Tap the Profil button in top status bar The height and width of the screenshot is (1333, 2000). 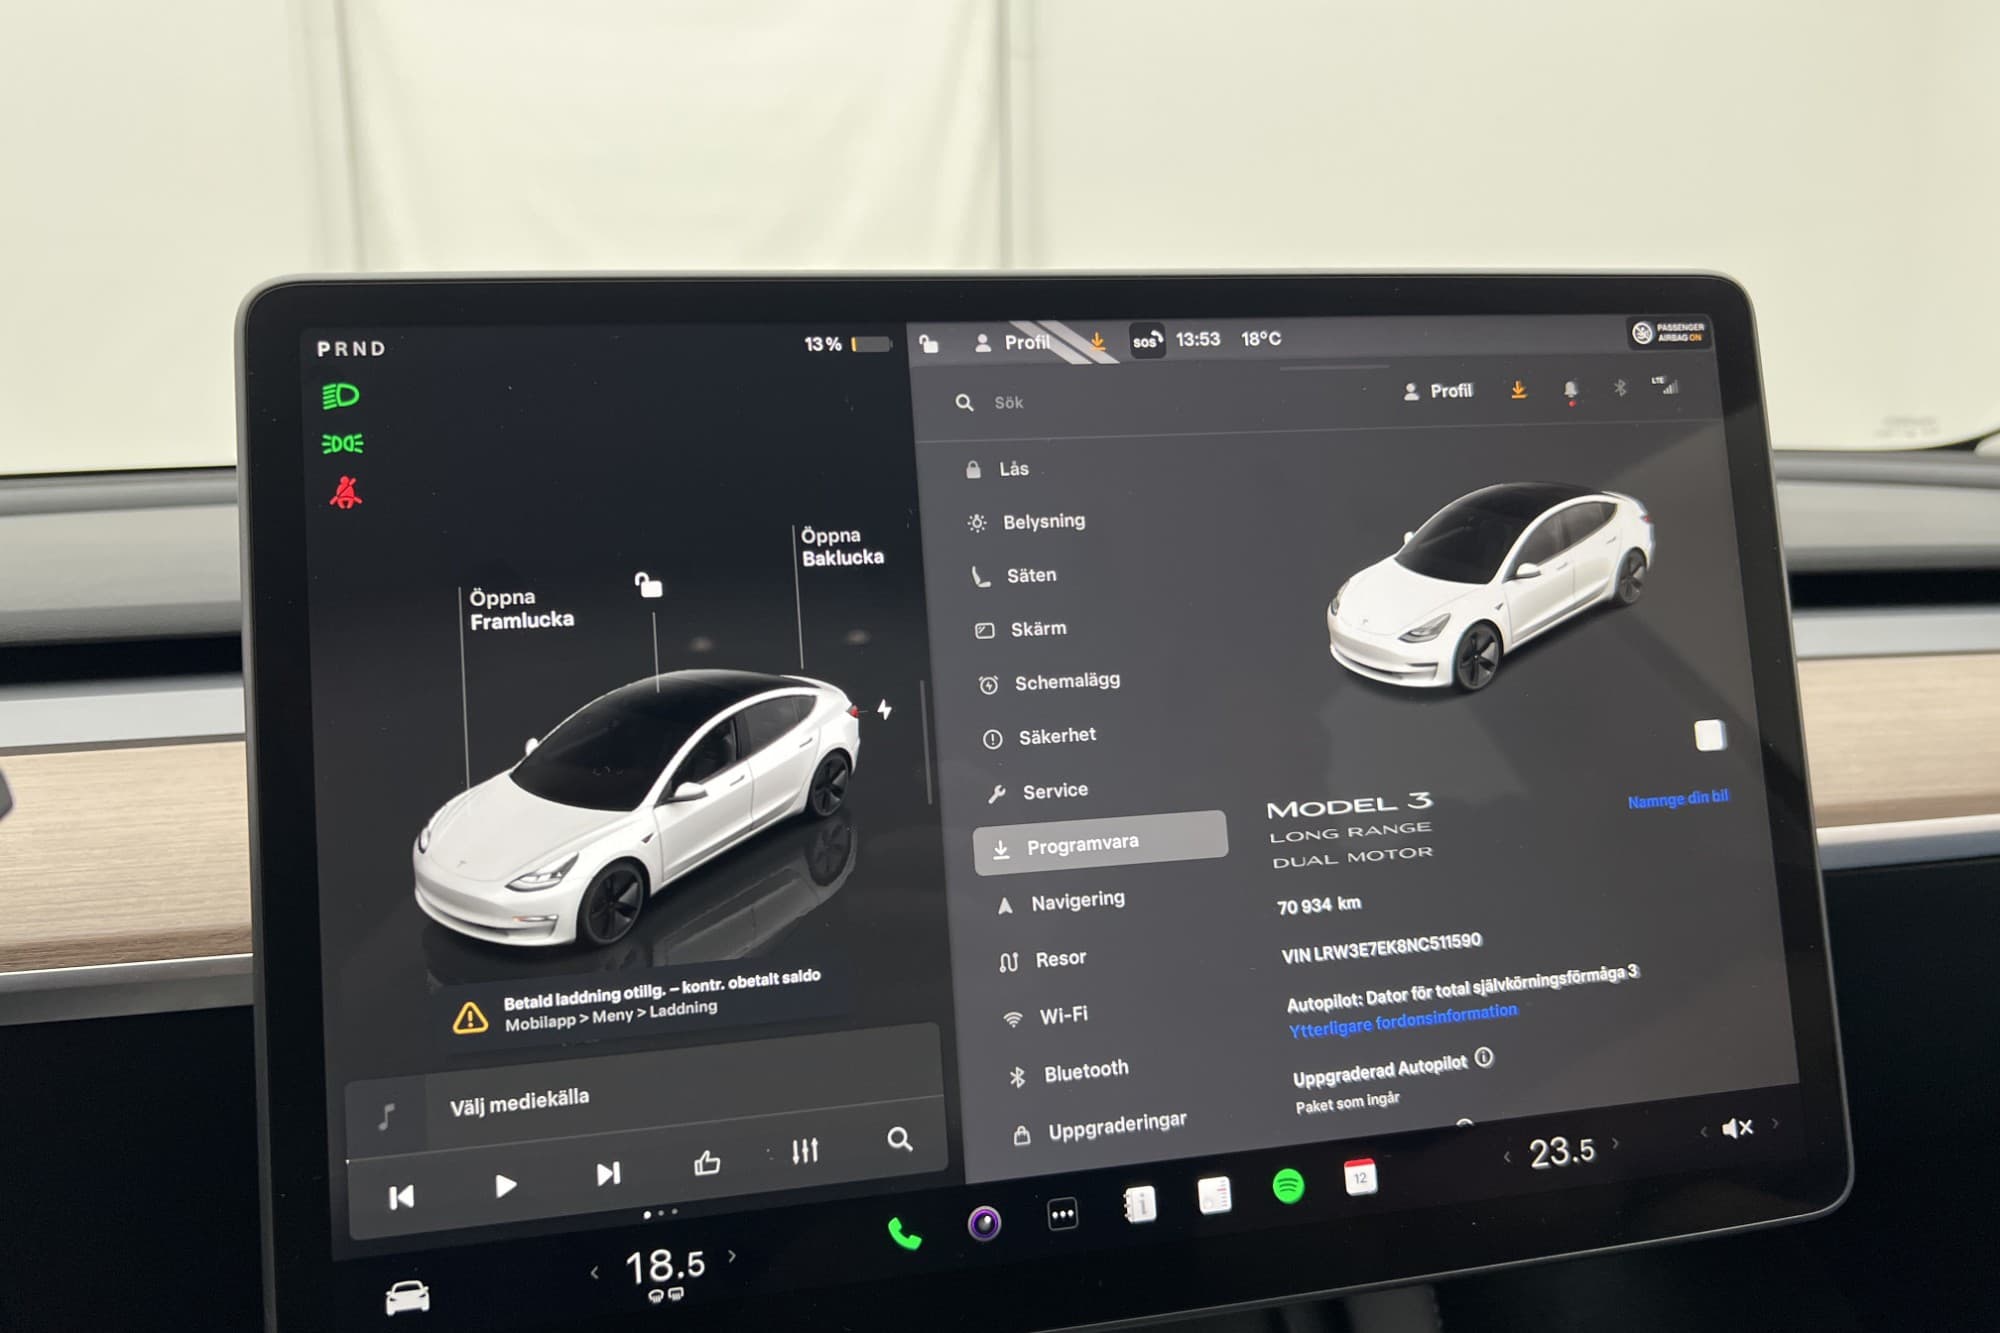click(x=1011, y=342)
